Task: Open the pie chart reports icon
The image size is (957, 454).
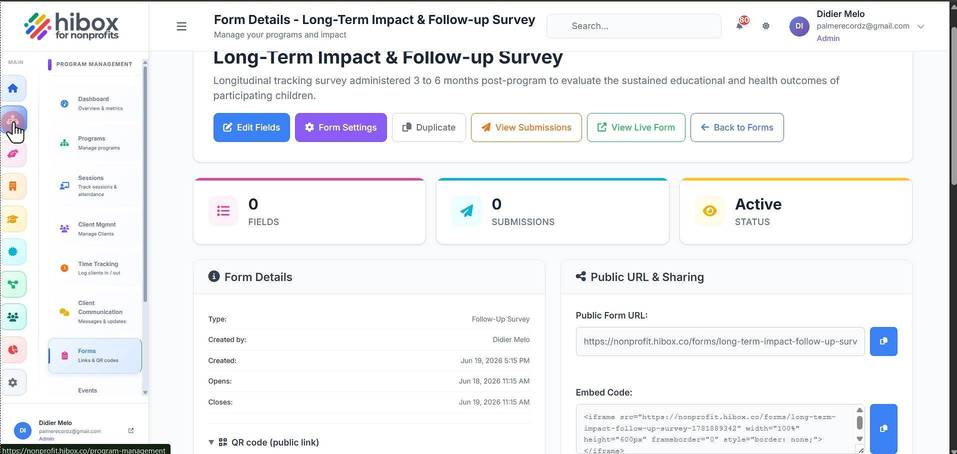Action: click(13, 349)
